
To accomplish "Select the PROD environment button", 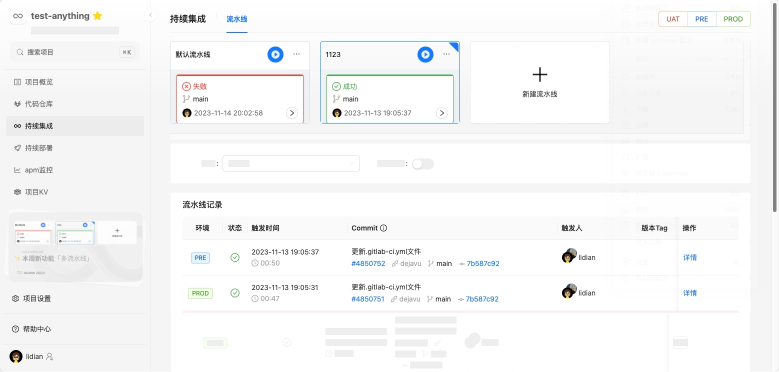I will (x=733, y=19).
